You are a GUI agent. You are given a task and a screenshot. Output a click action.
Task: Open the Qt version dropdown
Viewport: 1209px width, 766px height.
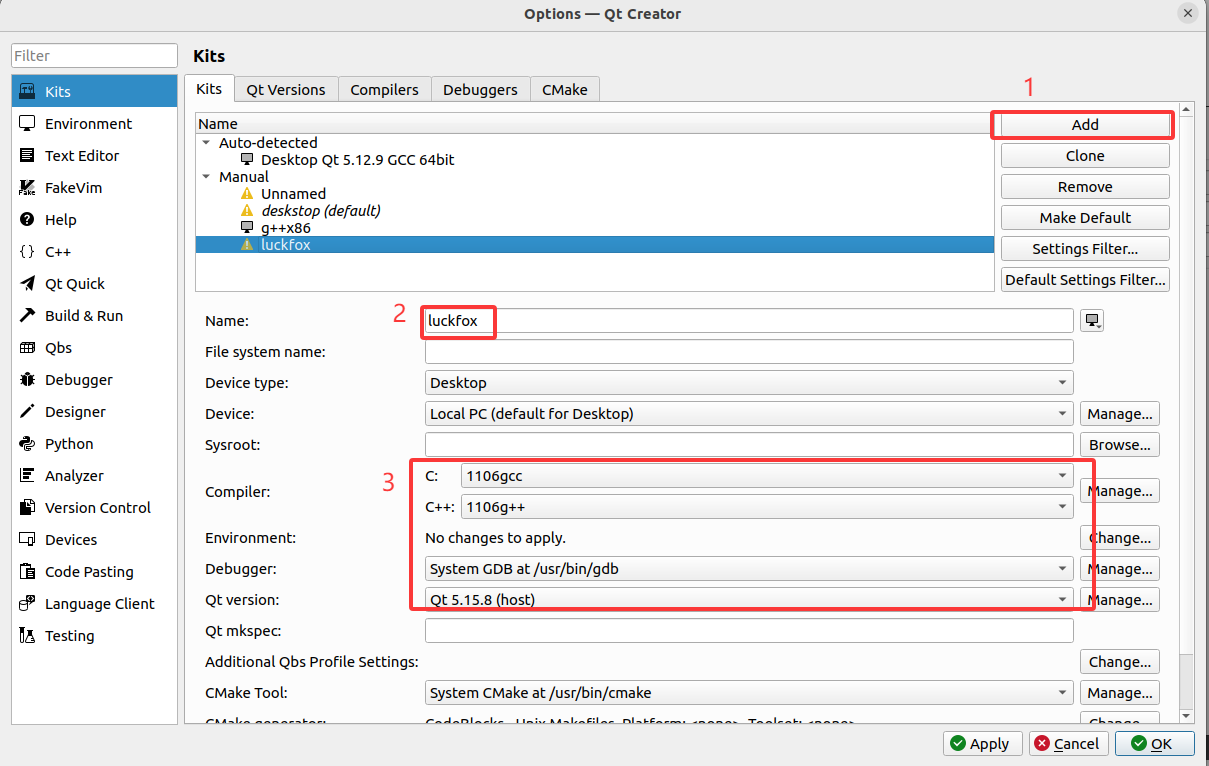click(x=748, y=600)
